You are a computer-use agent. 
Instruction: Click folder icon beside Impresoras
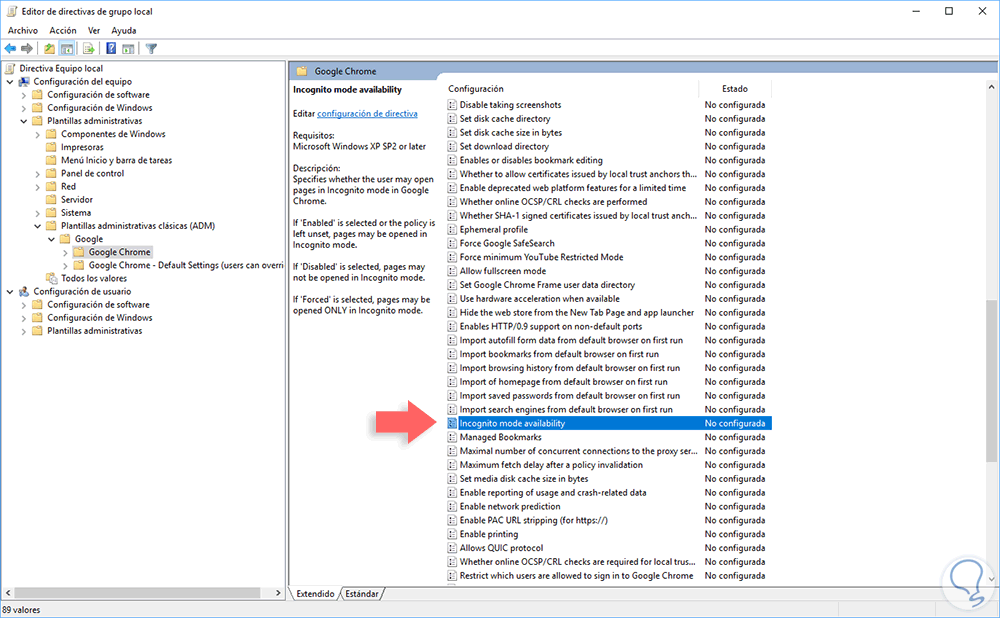(x=52, y=147)
